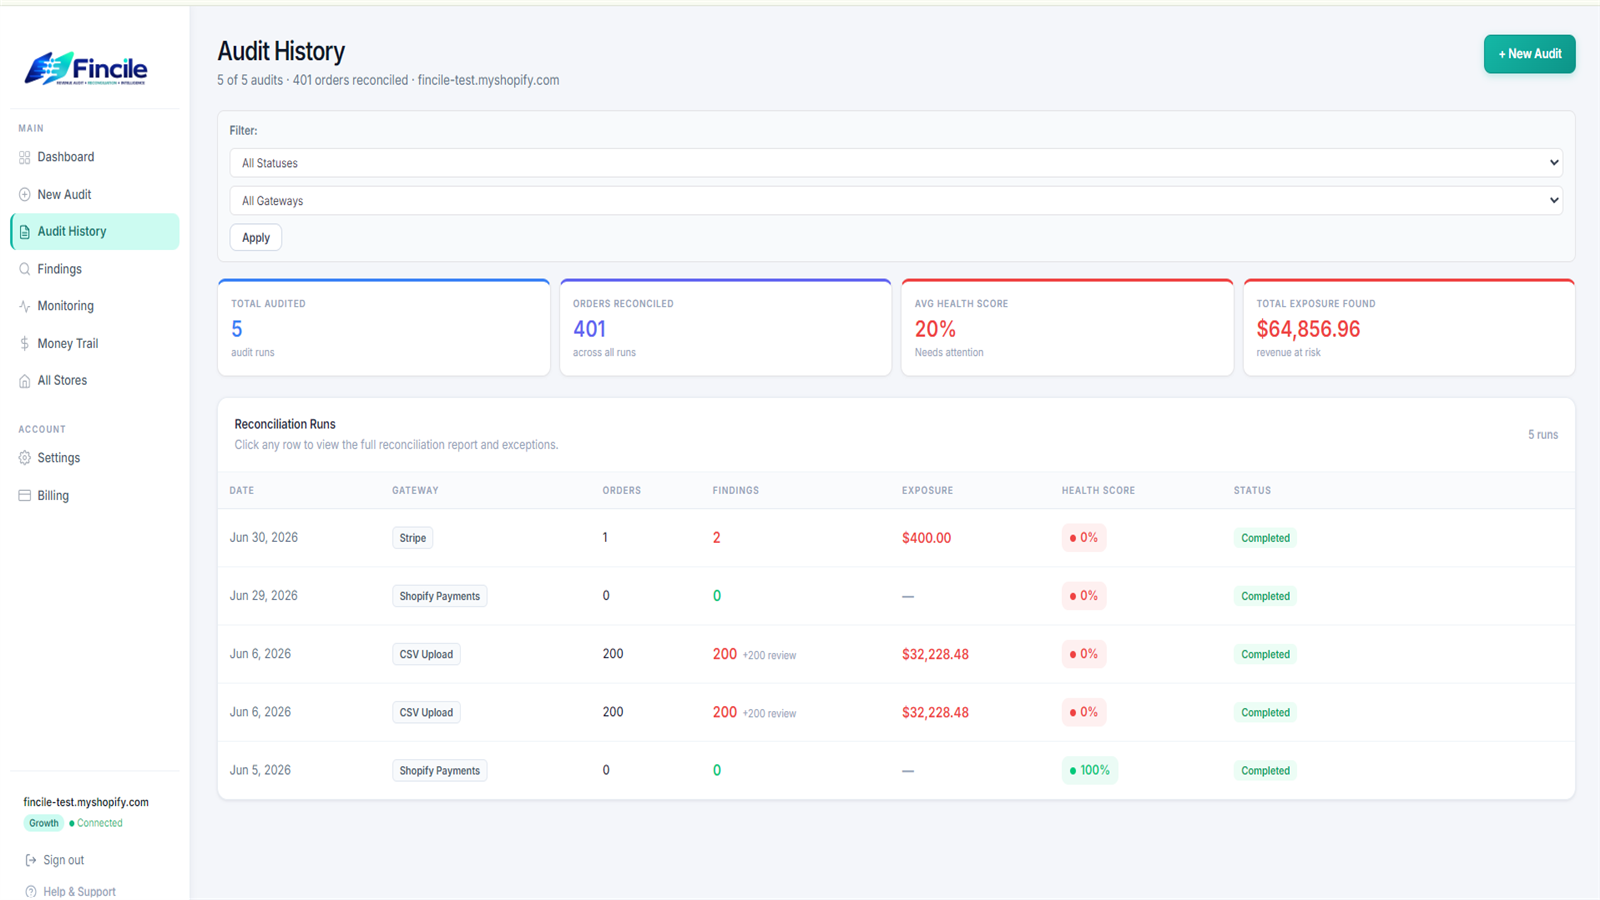Click the Money Trail dollar icon
Viewport: 1600px width, 900px height.
[x=25, y=343]
